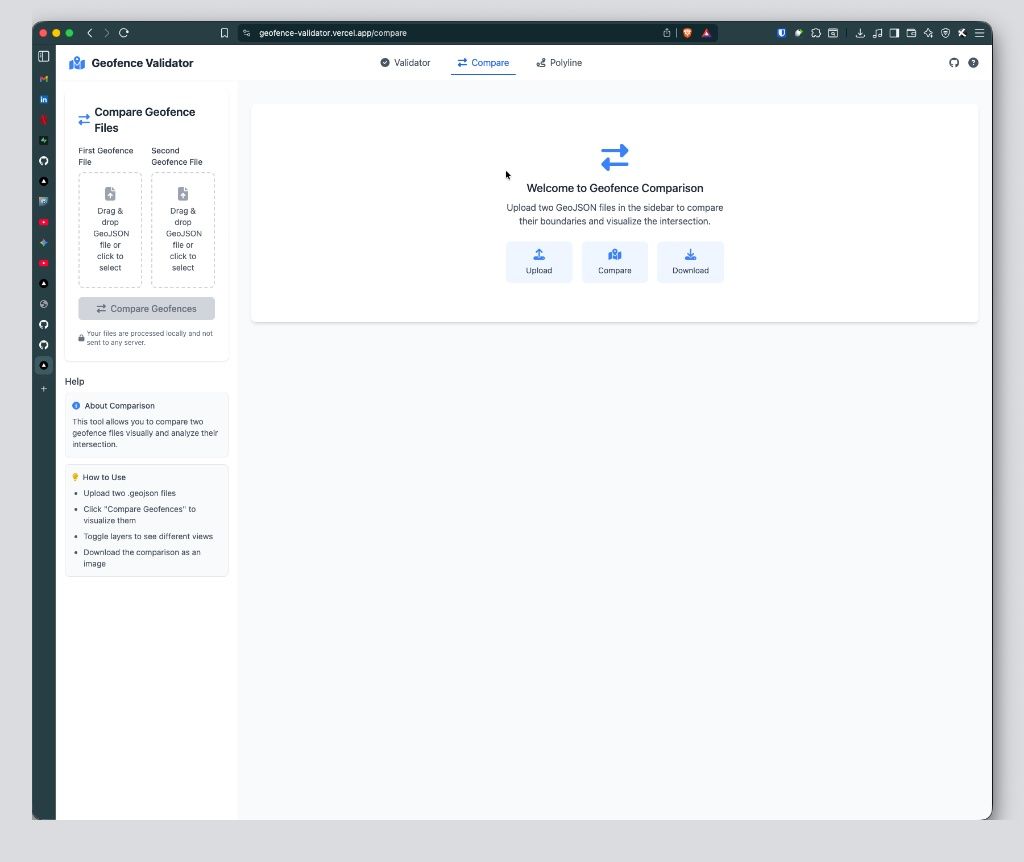This screenshot has height=862, width=1024.
Task: Click the Download card in welcome panel
Action: (690, 262)
